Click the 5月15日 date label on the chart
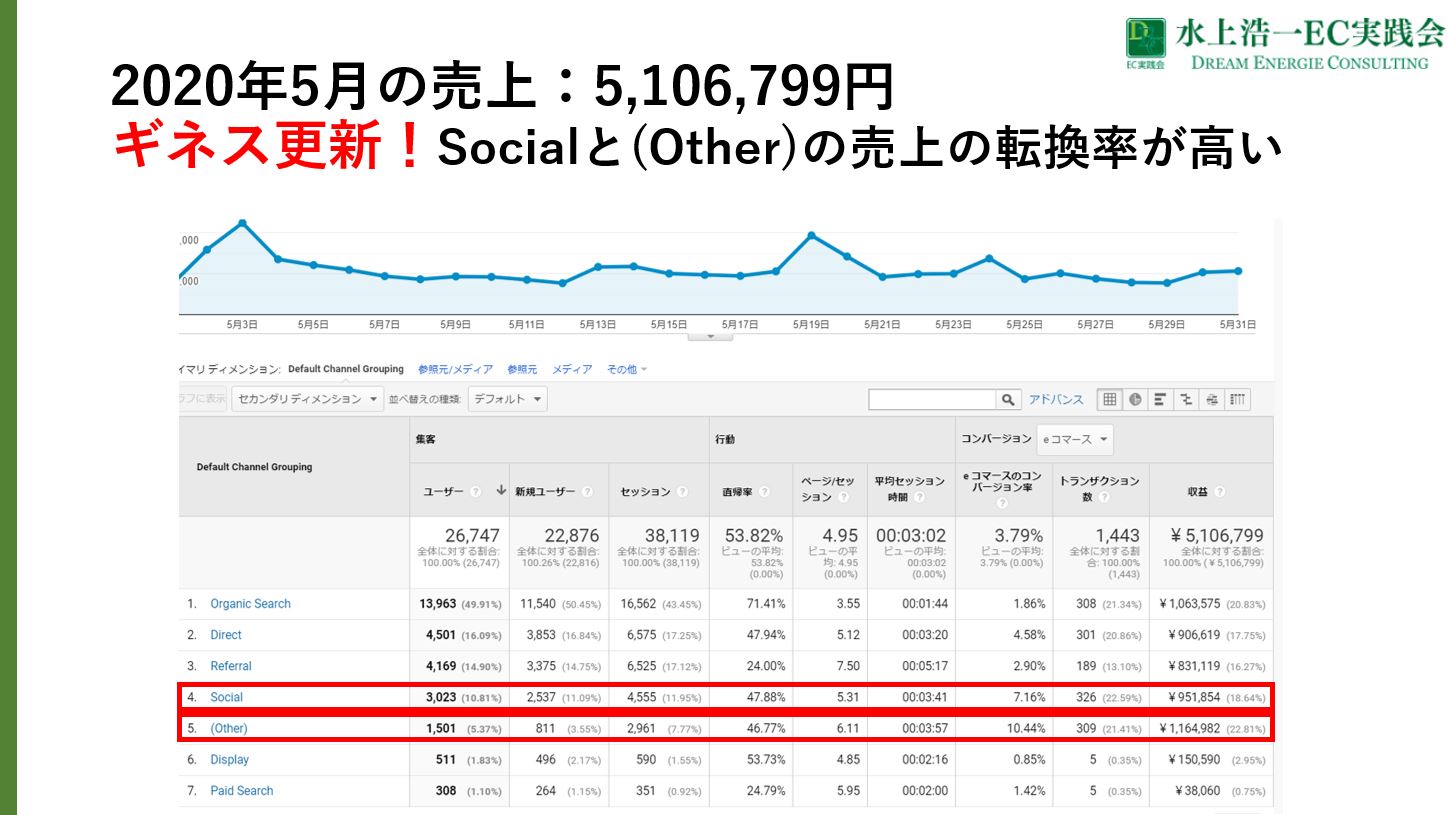The width and height of the screenshot is (1449, 815). coord(669,324)
